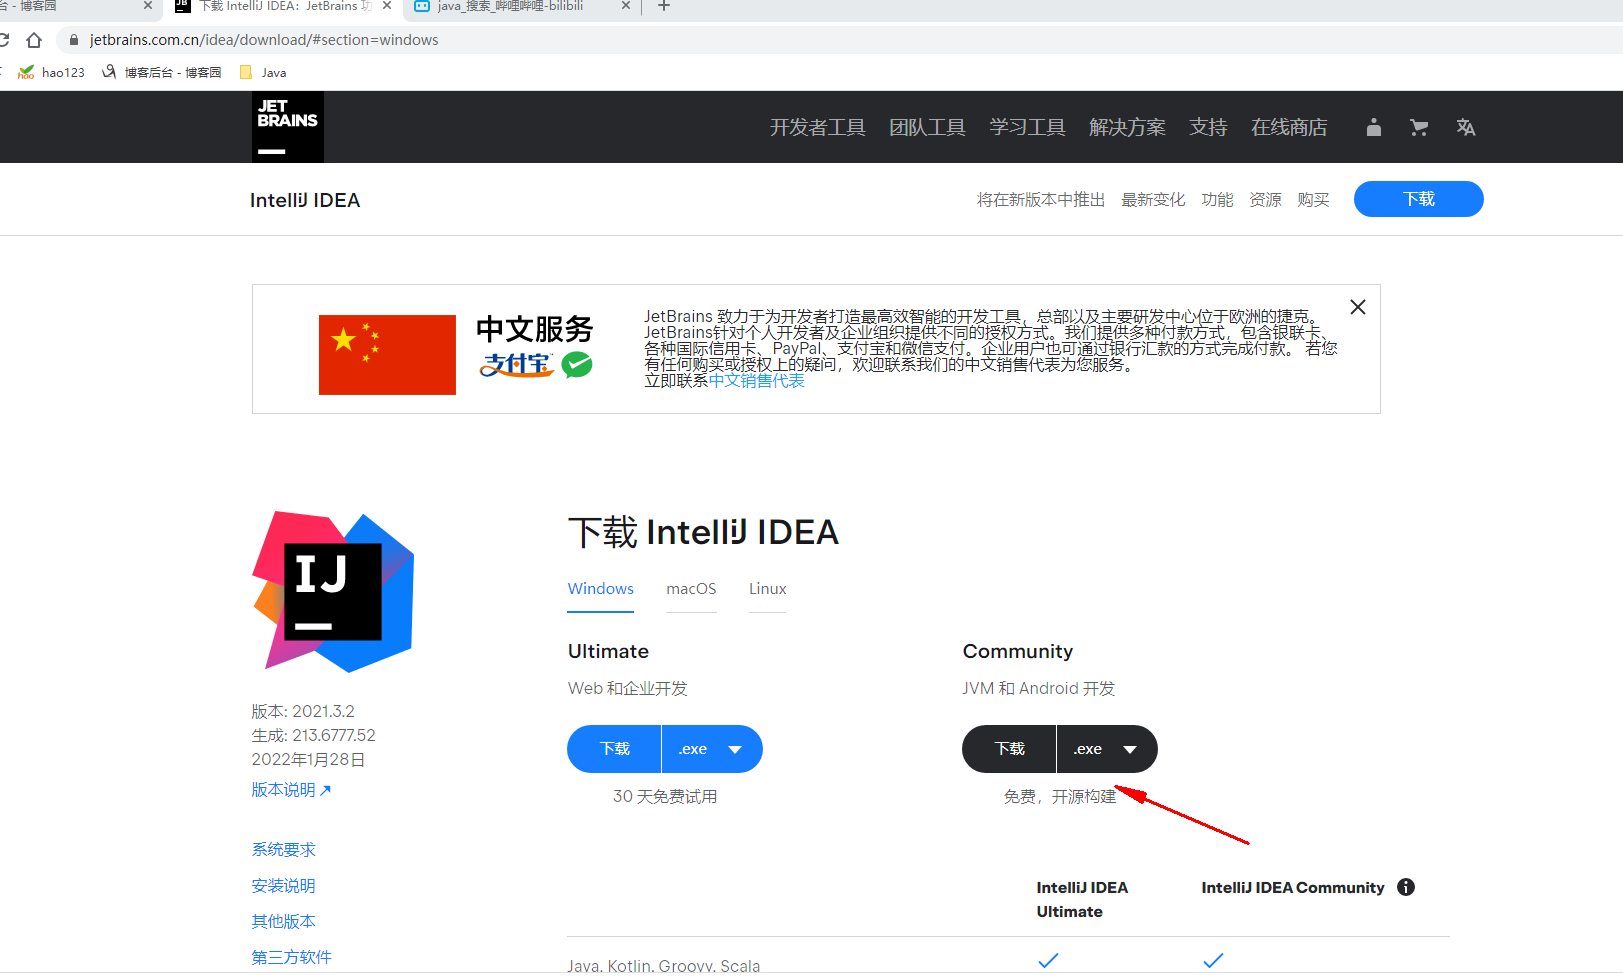Select the Windows download tab
Screen dimensions: 1623x978
pyautogui.click(x=601, y=589)
